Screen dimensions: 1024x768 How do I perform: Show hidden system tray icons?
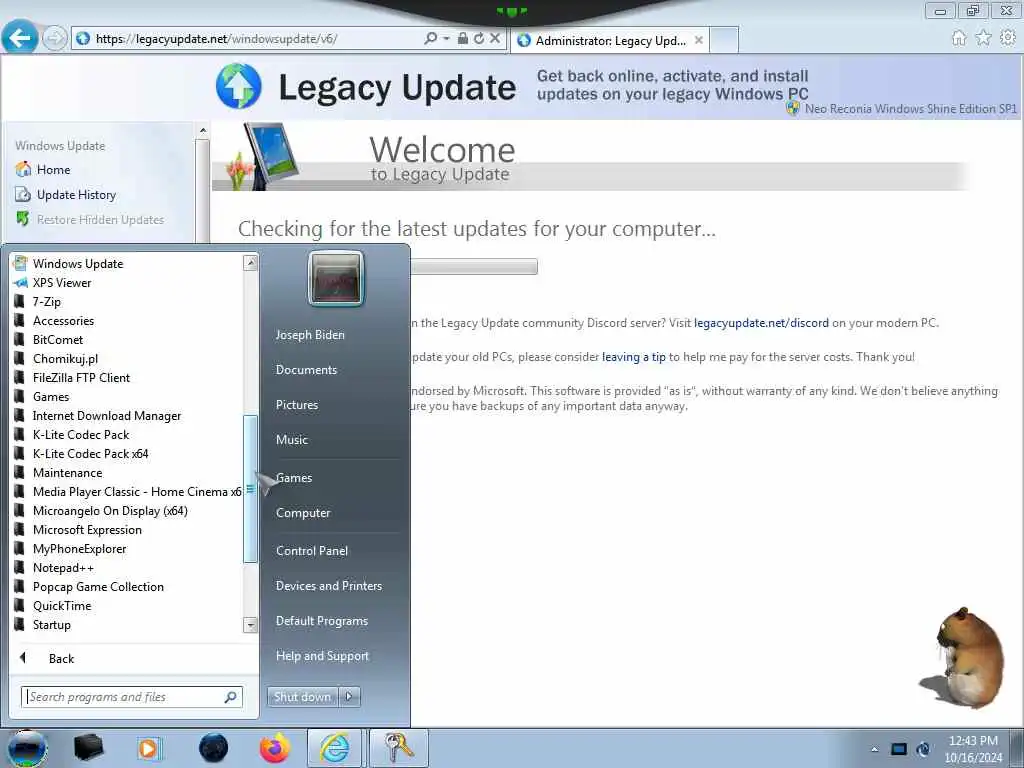874,750
